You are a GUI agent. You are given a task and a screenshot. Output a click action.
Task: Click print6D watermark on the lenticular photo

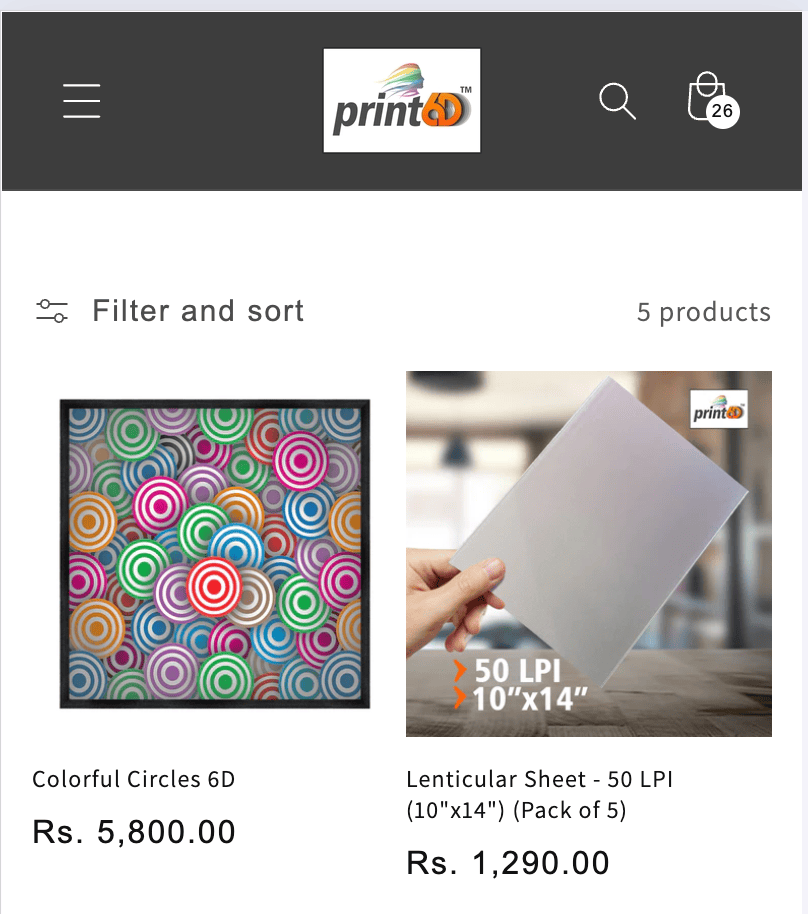[719, 410]
